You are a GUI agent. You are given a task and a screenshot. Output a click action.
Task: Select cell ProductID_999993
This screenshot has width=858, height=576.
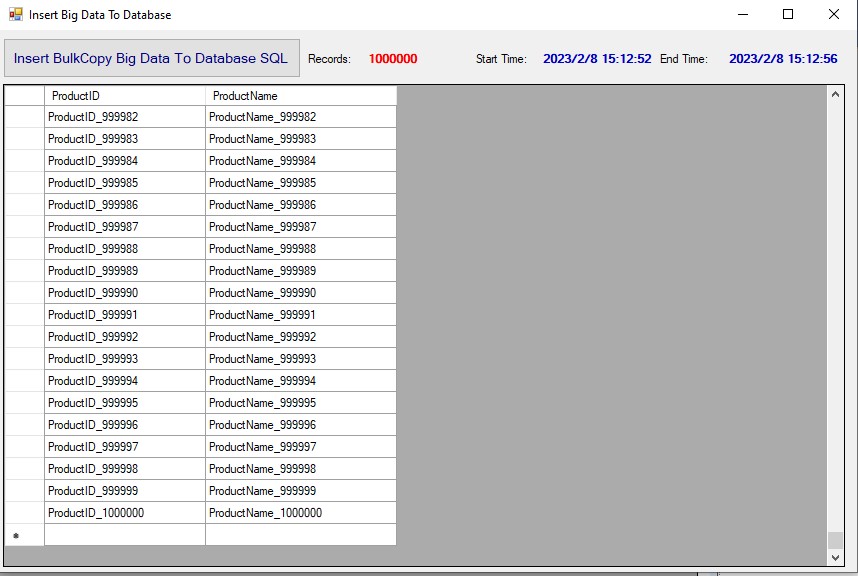tap(125, 359)
